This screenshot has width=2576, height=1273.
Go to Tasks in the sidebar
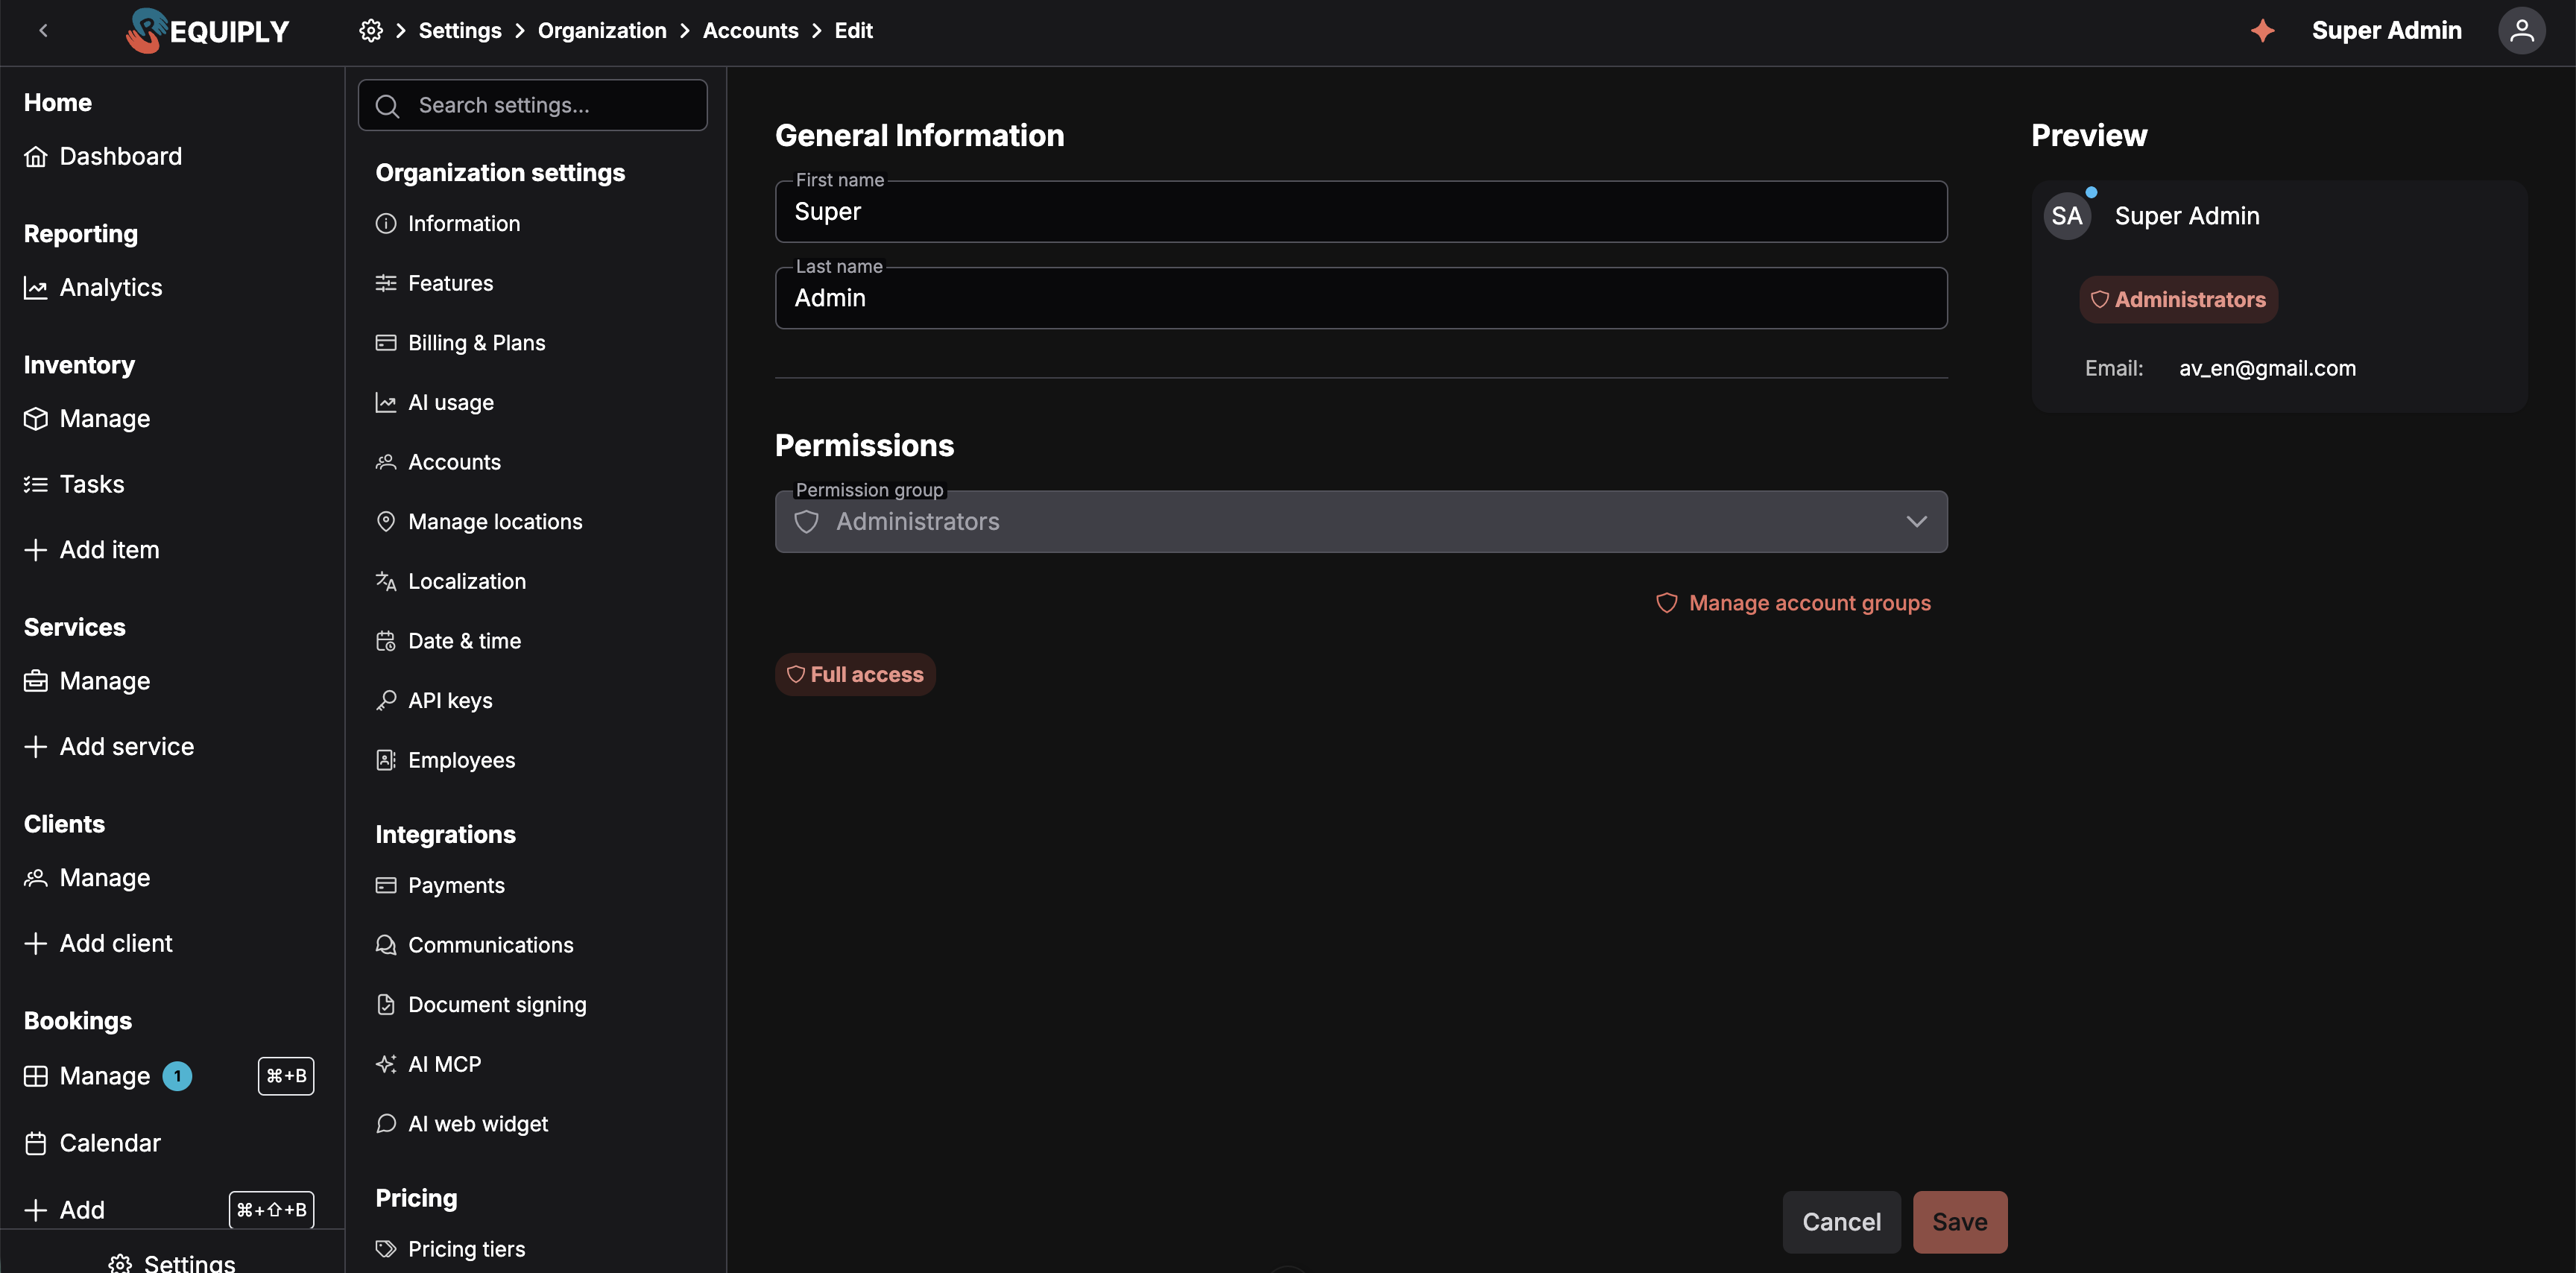tap(74, 485)
